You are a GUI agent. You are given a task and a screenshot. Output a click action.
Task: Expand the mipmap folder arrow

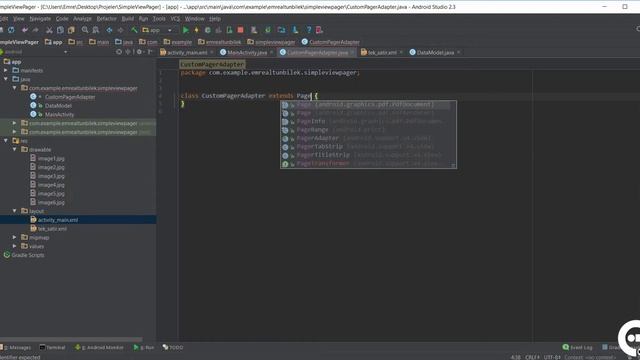click(x=15, y=237)
